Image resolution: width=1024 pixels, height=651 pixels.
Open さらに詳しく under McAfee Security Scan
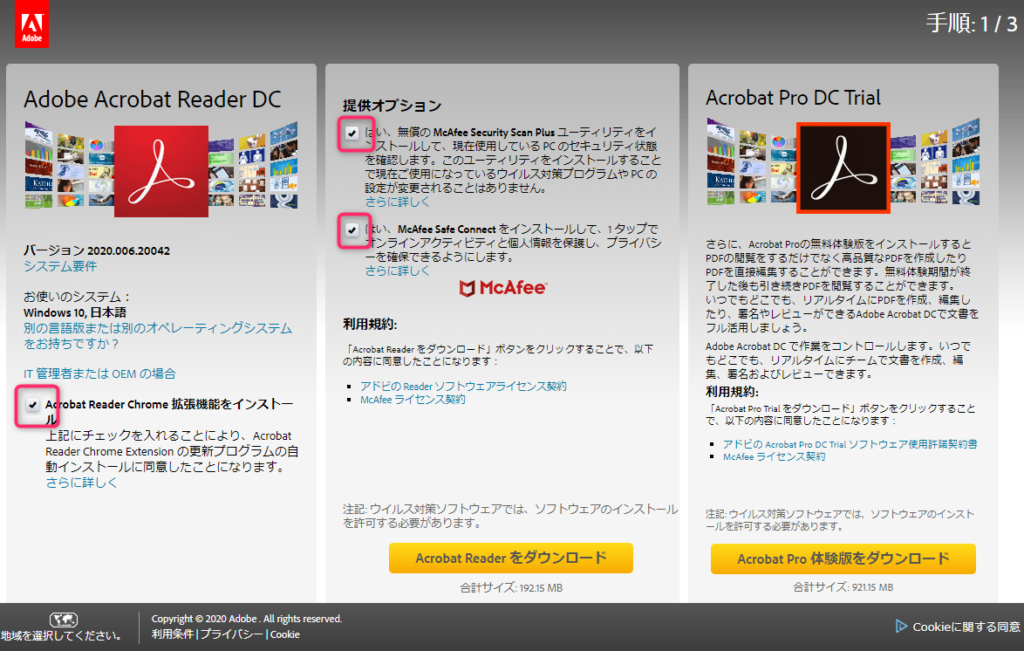[397, 202]
